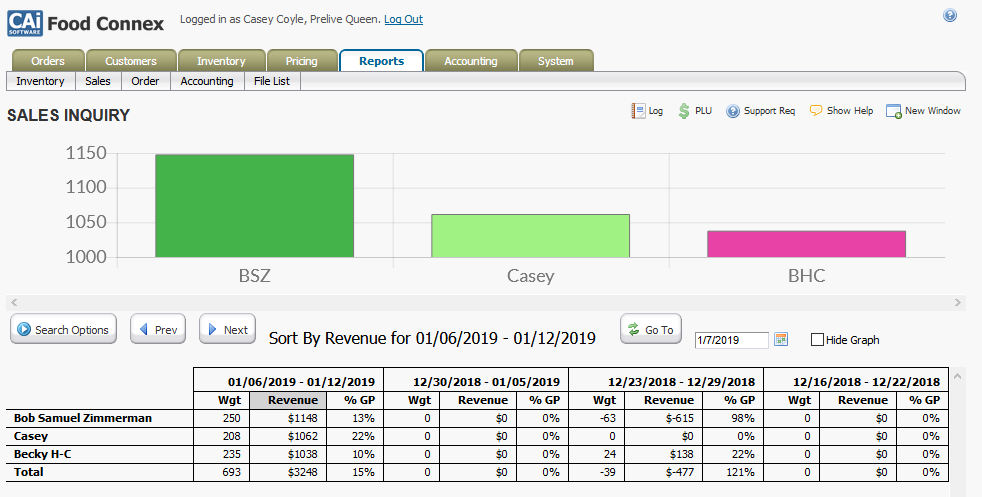Image resolution: width=982 pixels, height=497 pixels.
Task: Choose the Inventory reports submenu
Action: [40, 81]
